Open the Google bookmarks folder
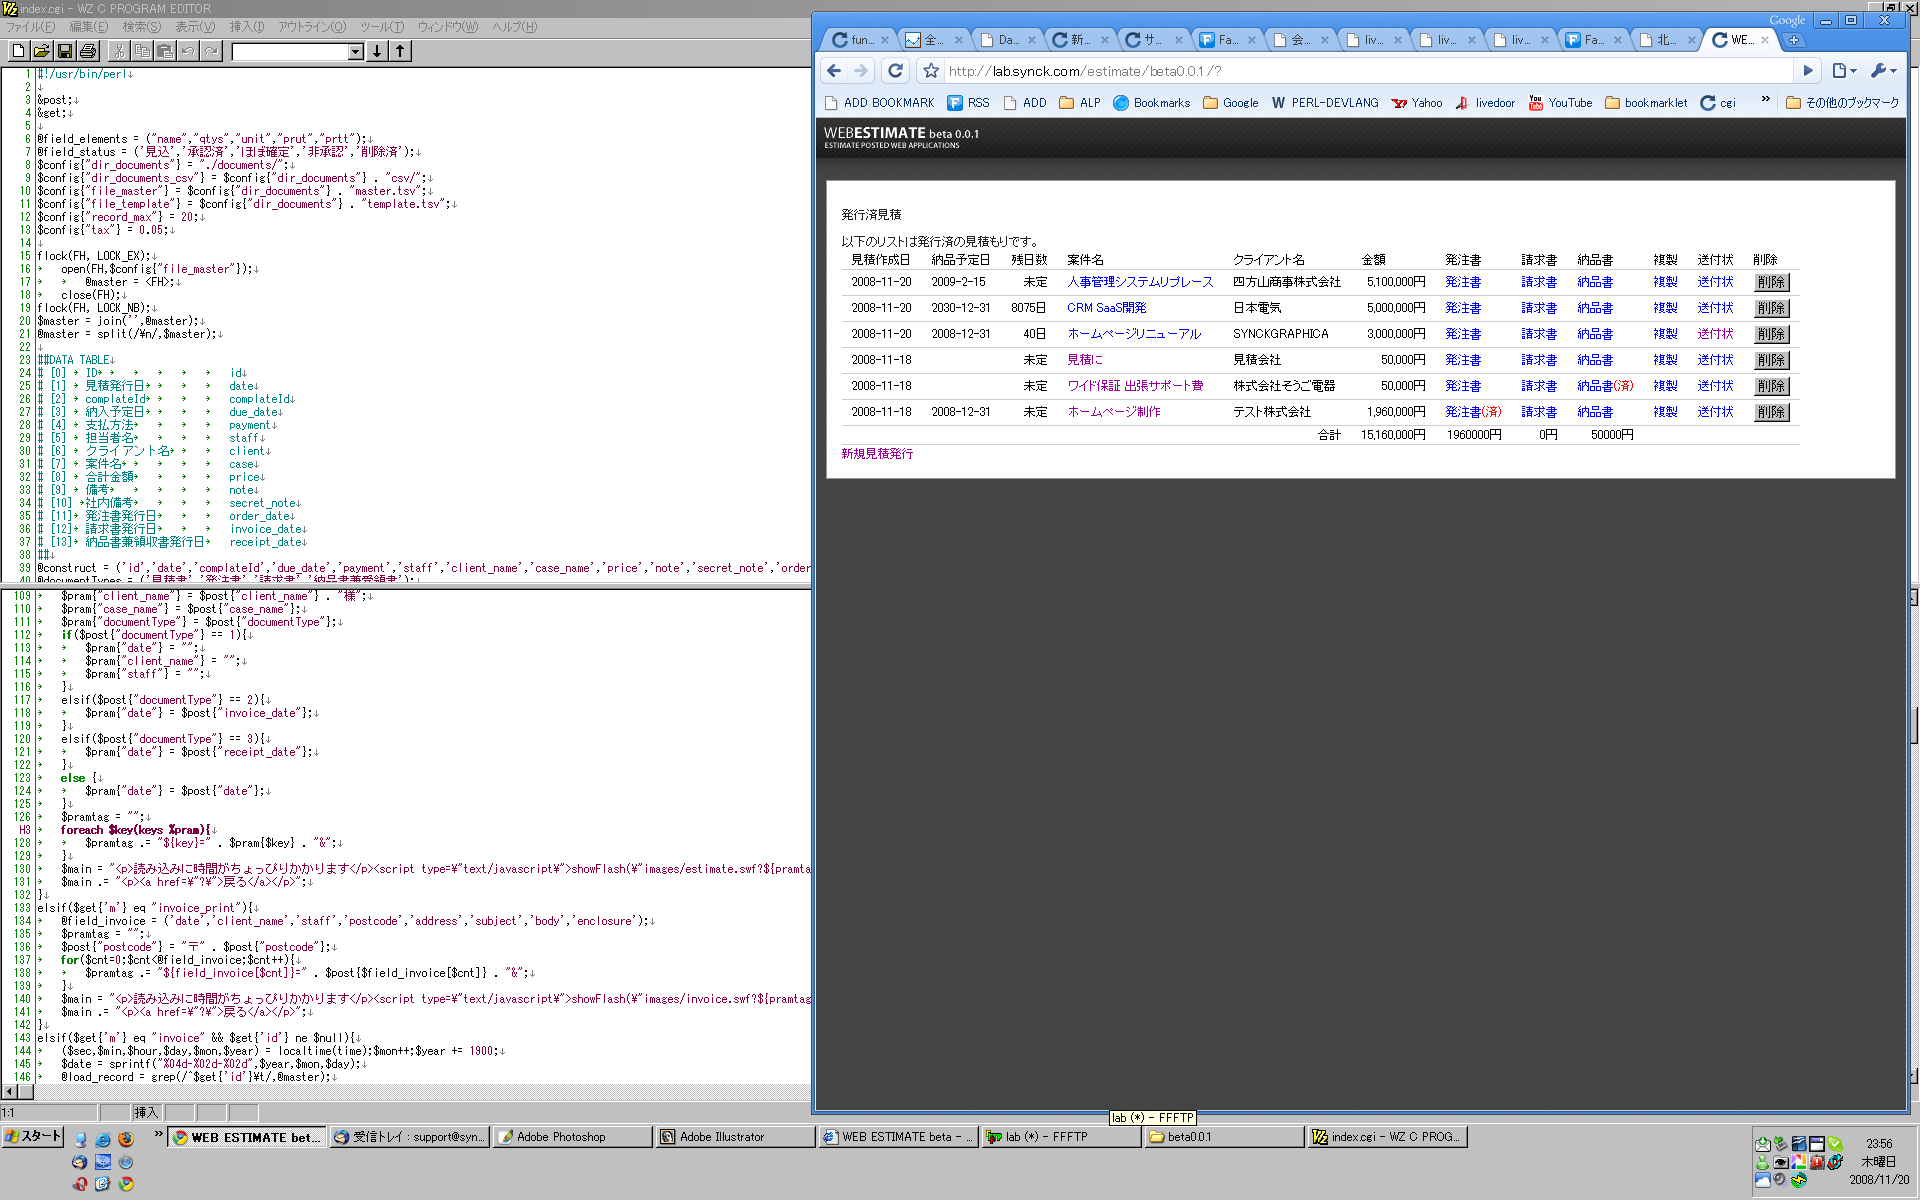Viewport: 1920px width, 1200px height. 1231,102
